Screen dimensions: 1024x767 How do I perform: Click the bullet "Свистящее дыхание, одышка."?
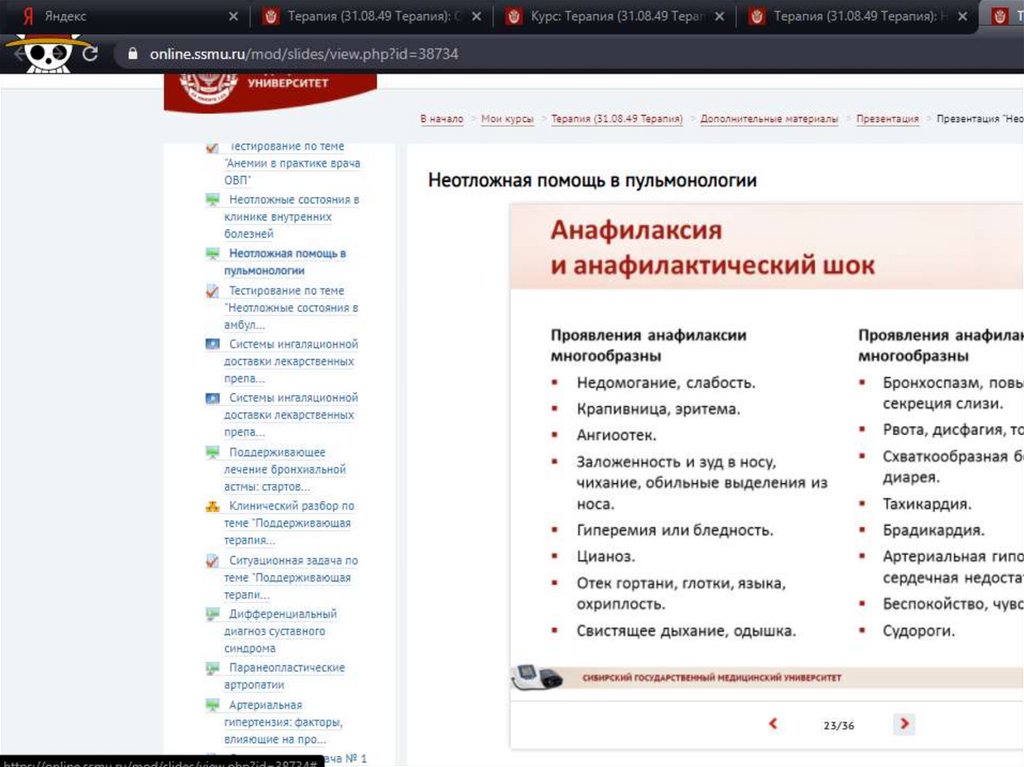[686, 631]
